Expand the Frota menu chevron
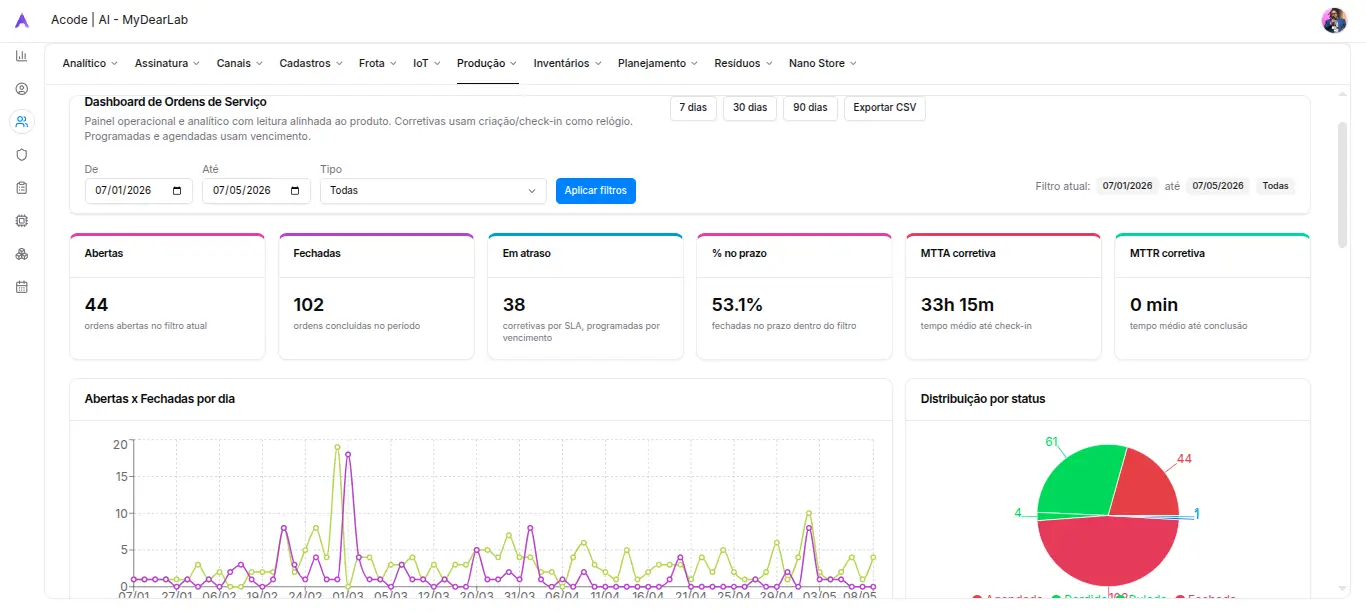The width and height of the screenshot is (1366, 612). coord(393,63)
